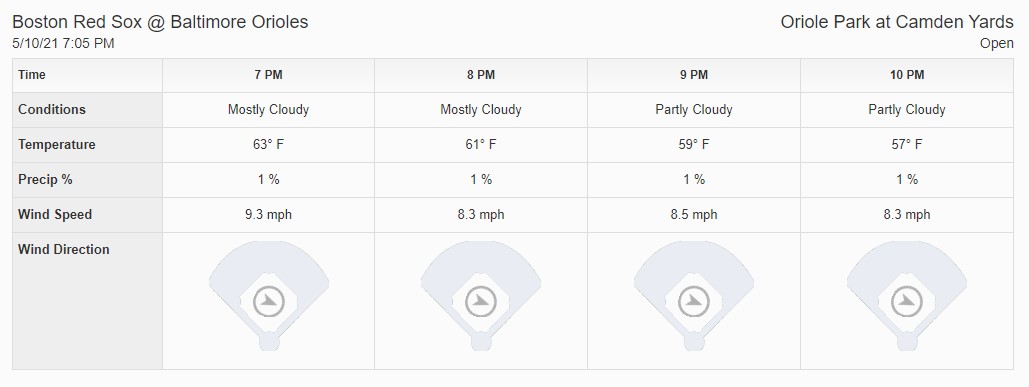1029x387 pixels.
Task: Click the 9 PM wind direction arrow icon
Action: click(x=694, y=302)
